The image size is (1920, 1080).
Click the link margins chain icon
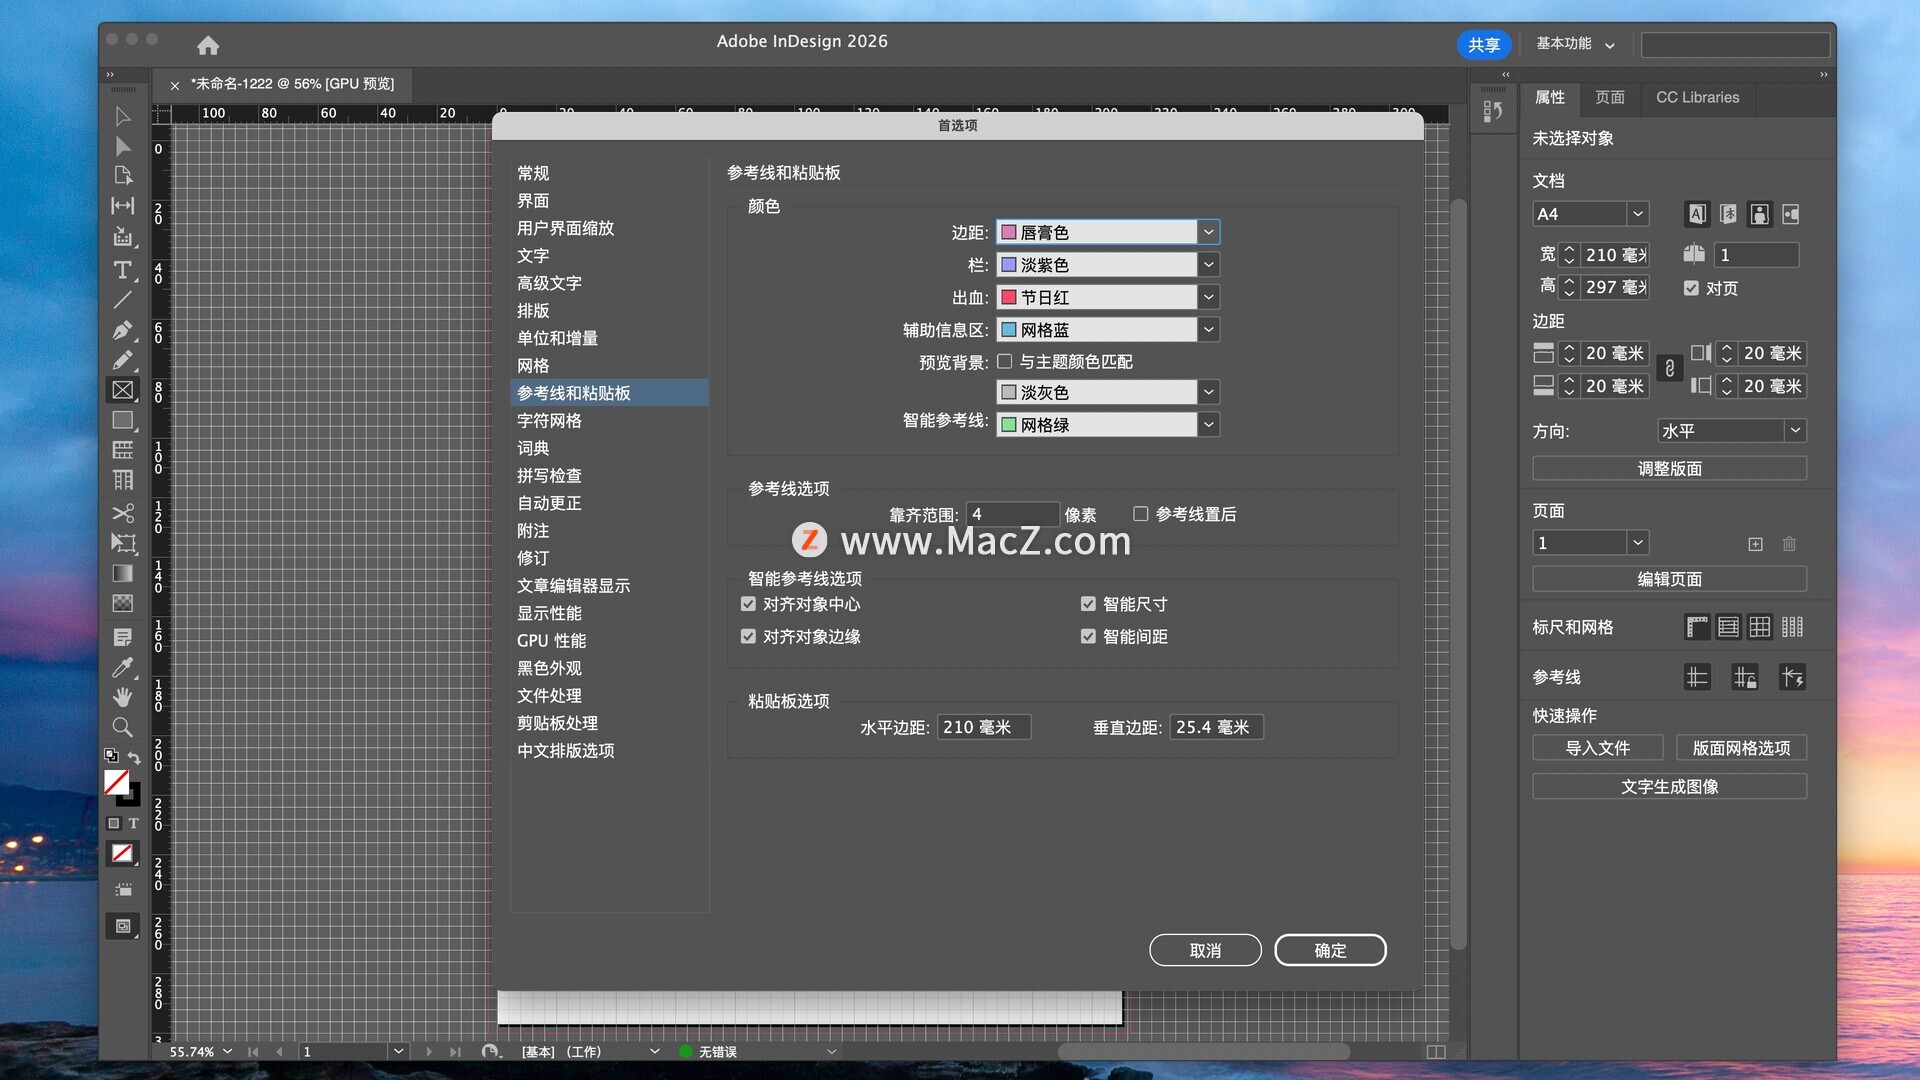(1669, 369)
